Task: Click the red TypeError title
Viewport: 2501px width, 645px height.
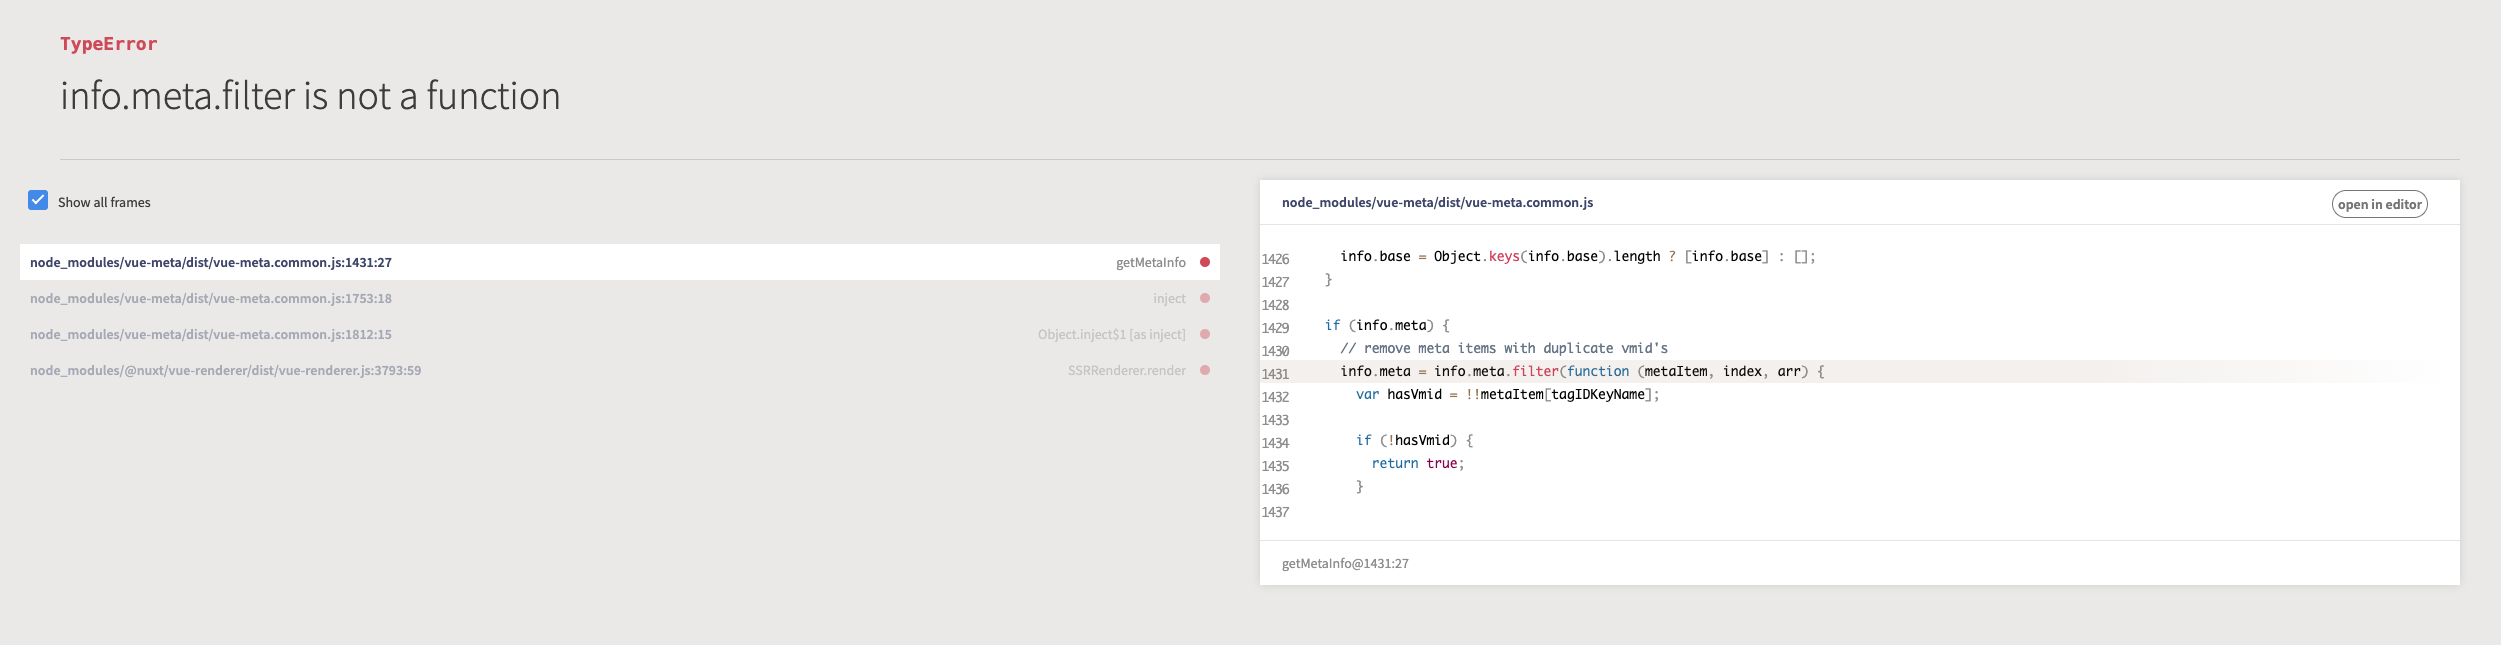Action: tap(109, 44)
